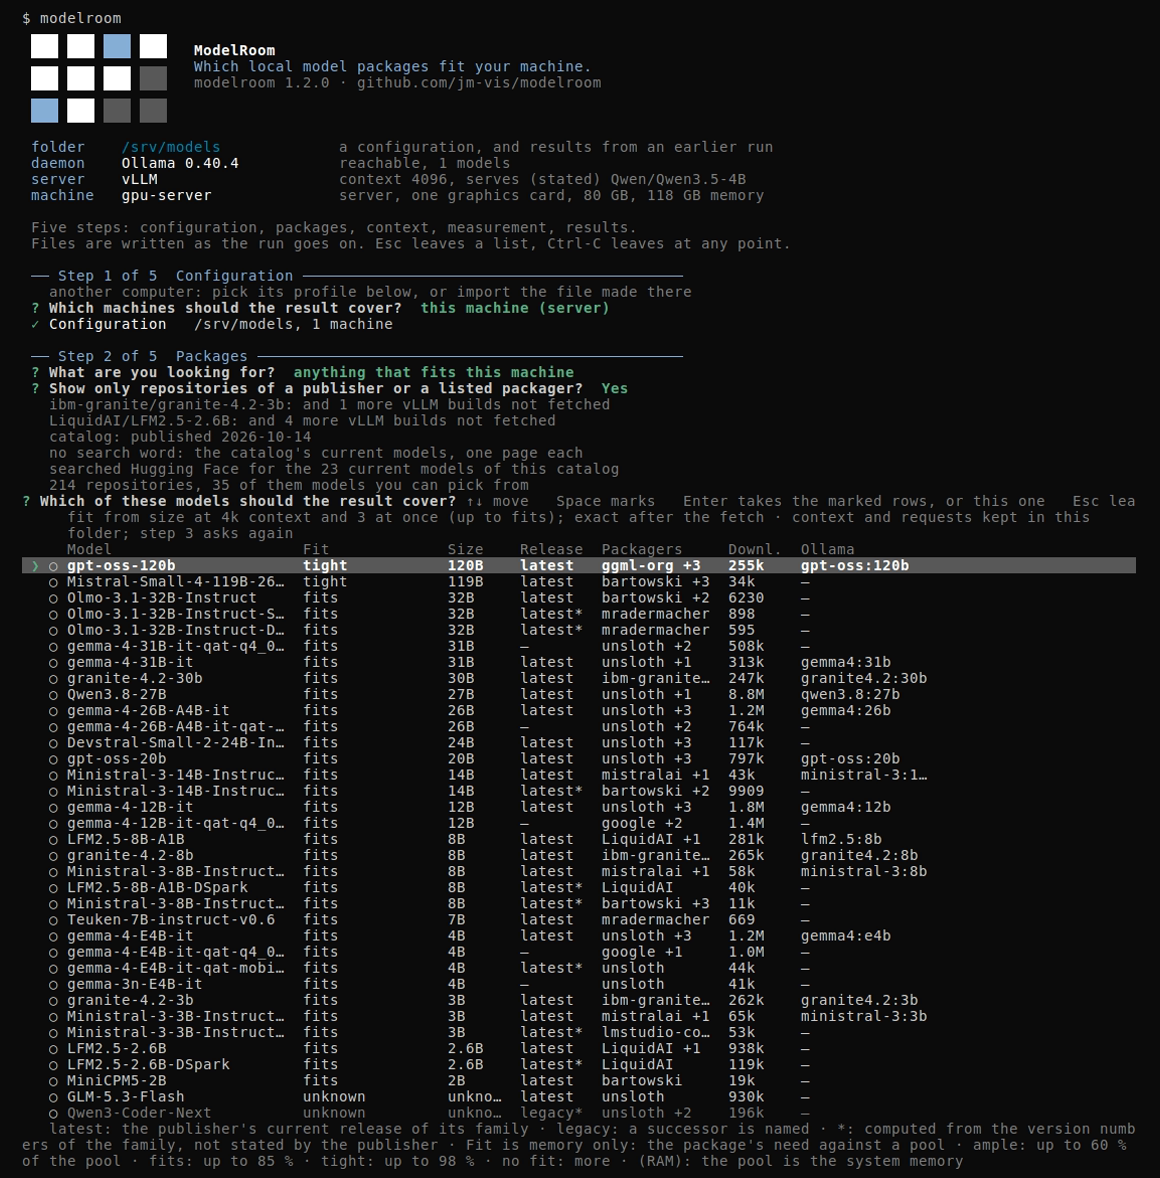Click the lmstudio-co… packager cell
Viewport: 1160px width, 1178px height.
click(x=655, y=1032)
